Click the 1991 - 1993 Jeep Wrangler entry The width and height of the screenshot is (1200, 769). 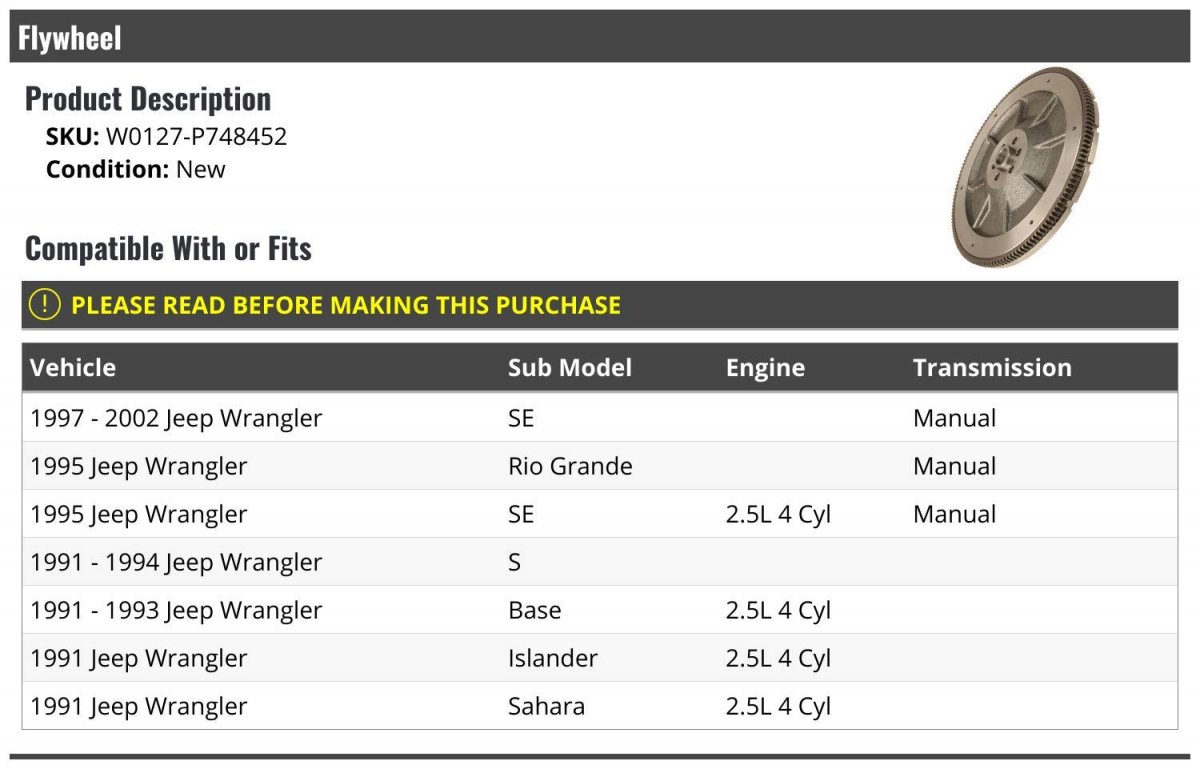click(176, 610)
